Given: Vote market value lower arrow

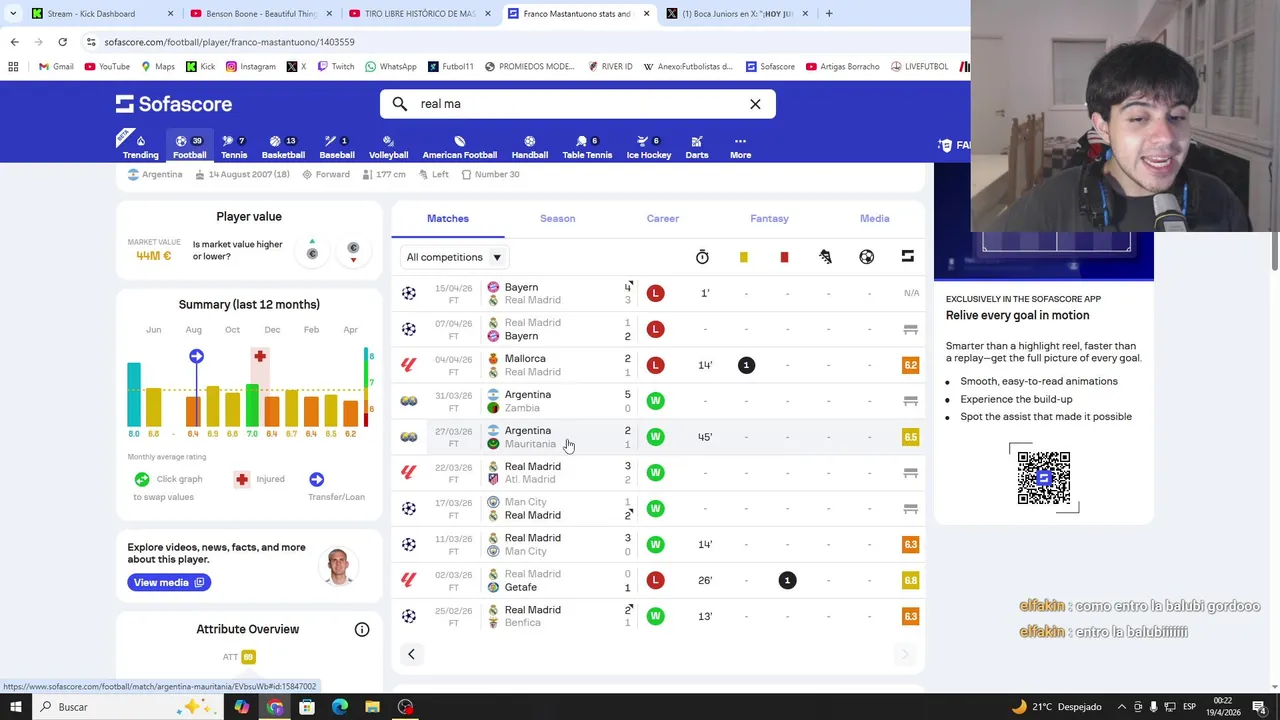Looking at the screenshot, I should (353, 252).
